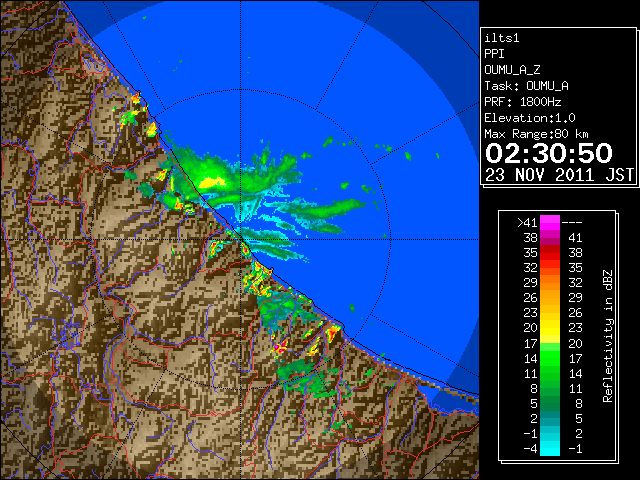This screenshot has width=640, height=480.
Task: Pick the cyan swatch beside "-4"
Action: [550, 449]
